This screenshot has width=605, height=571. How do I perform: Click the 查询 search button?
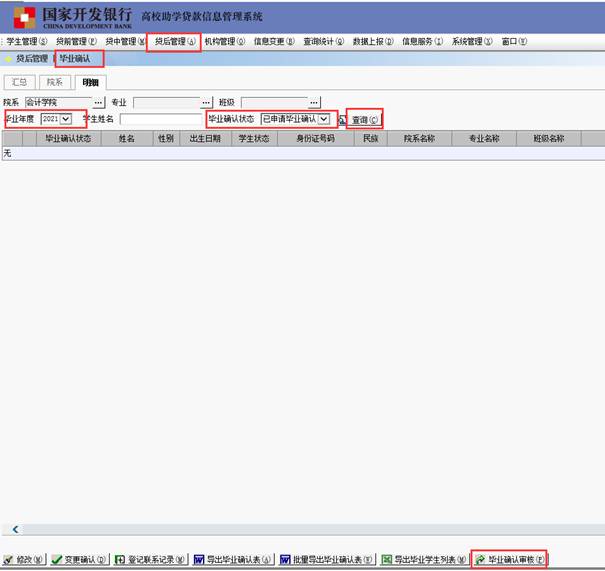[365, 120]
